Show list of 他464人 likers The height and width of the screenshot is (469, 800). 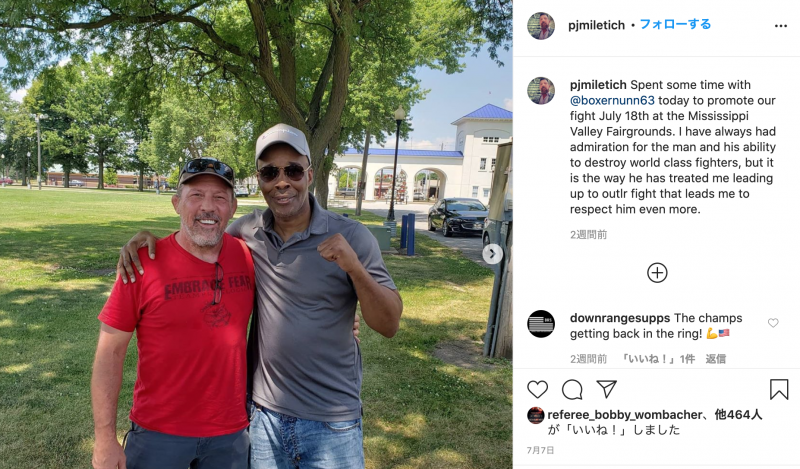pyautogui.click(x=738, y=414)
